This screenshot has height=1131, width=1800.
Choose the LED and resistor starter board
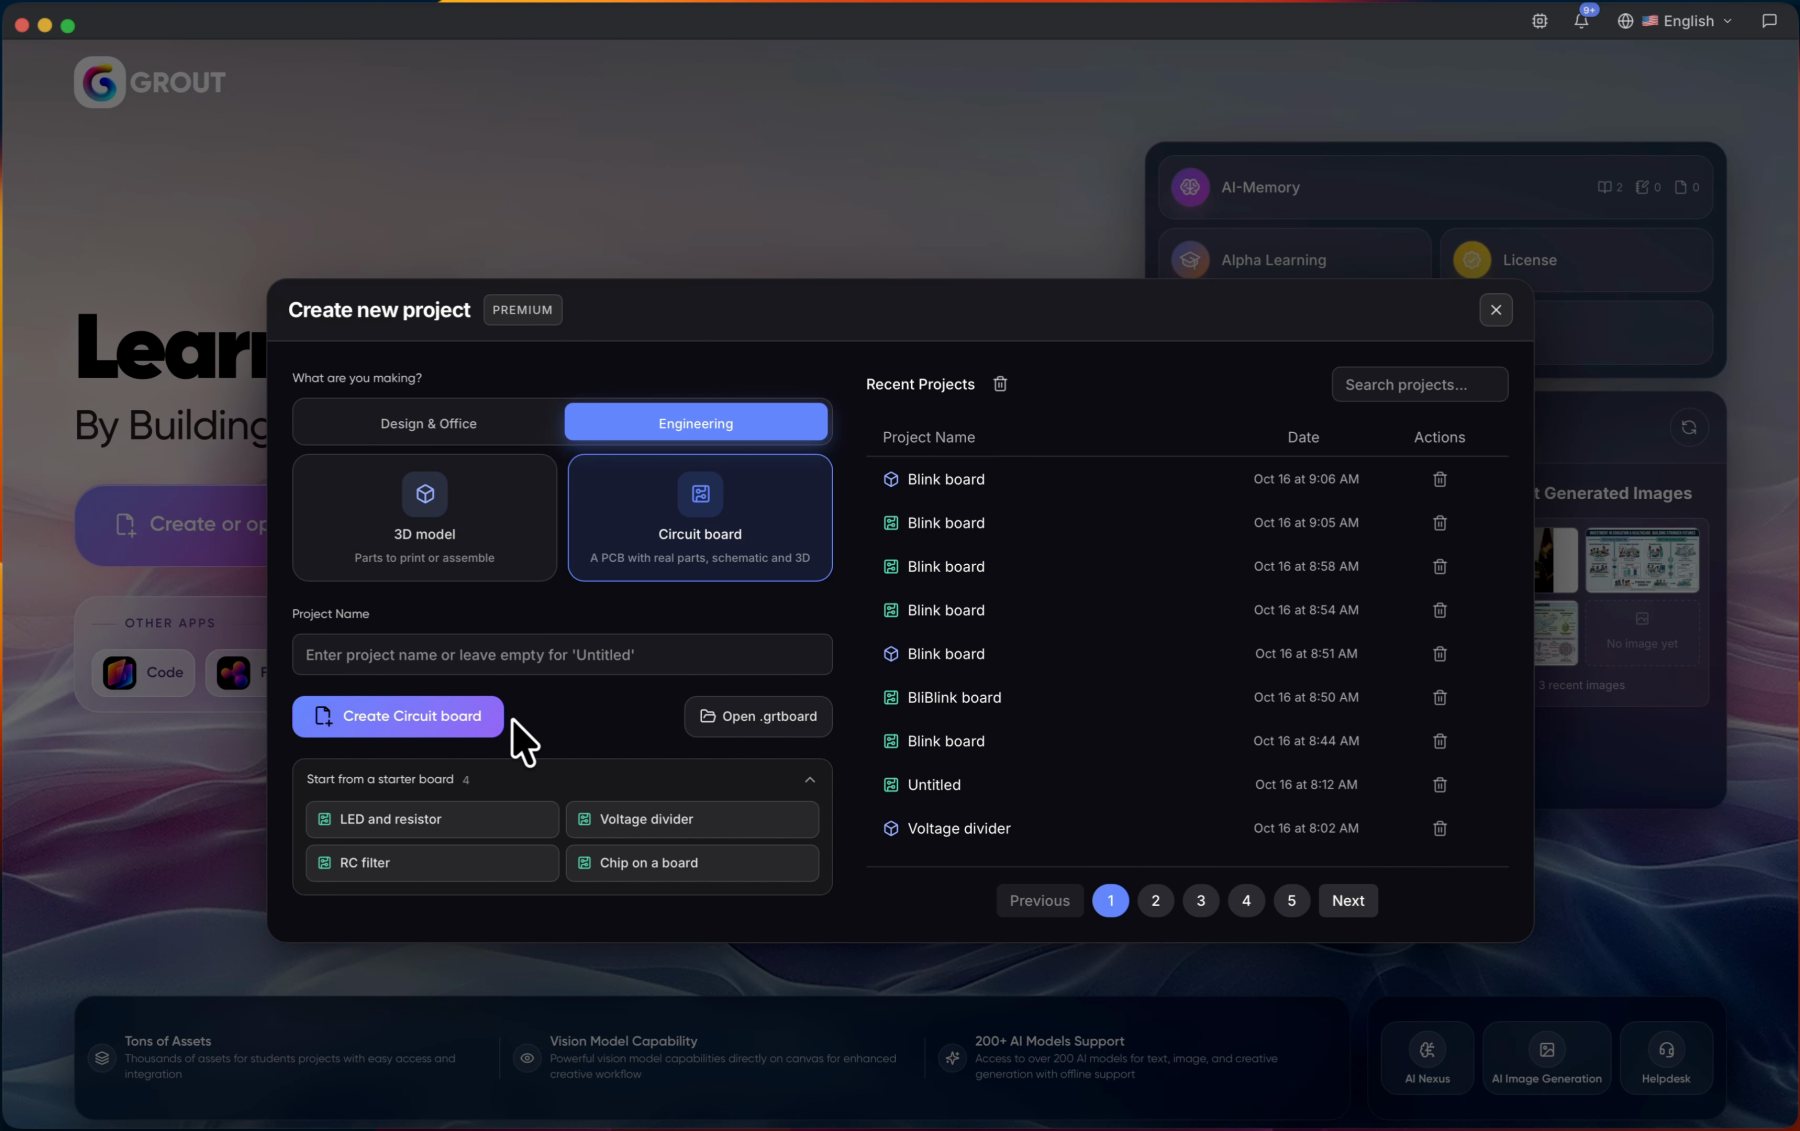(x=432, y=819)
